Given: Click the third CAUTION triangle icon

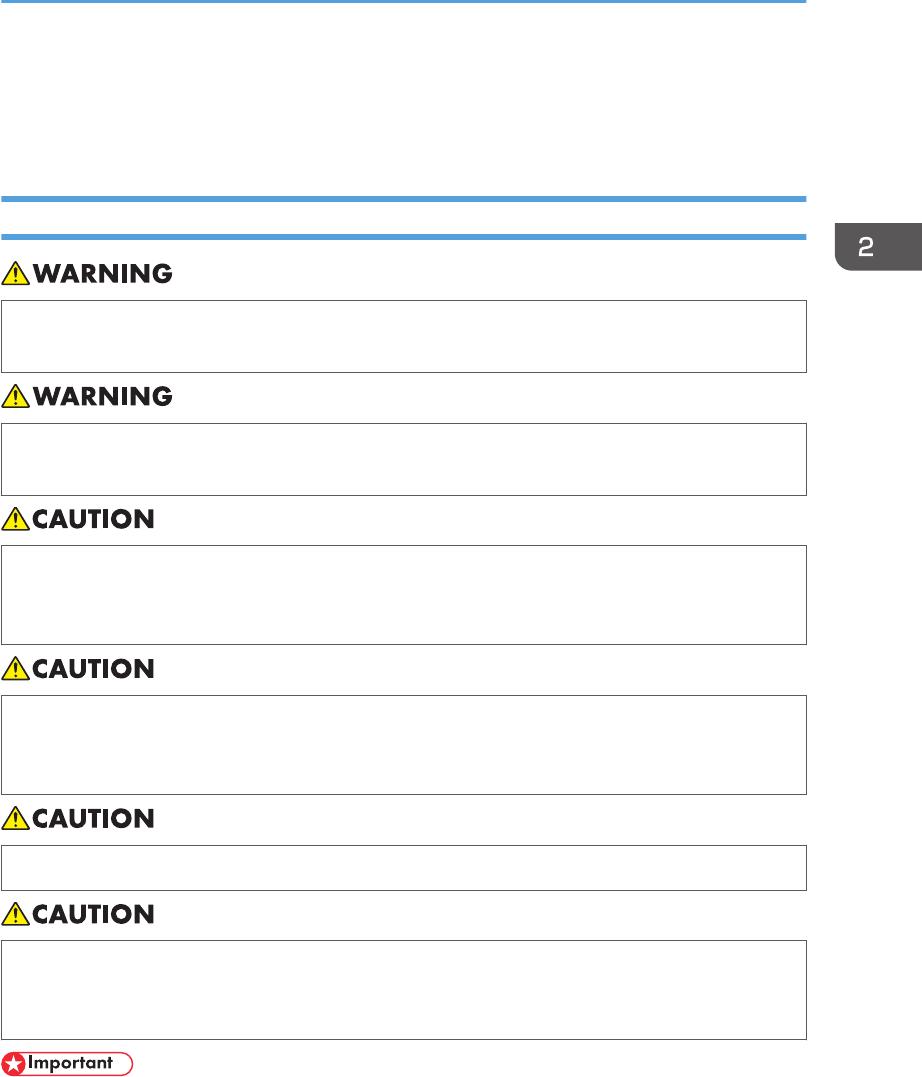Looking at the screenshot, I should tap(16, 819).
